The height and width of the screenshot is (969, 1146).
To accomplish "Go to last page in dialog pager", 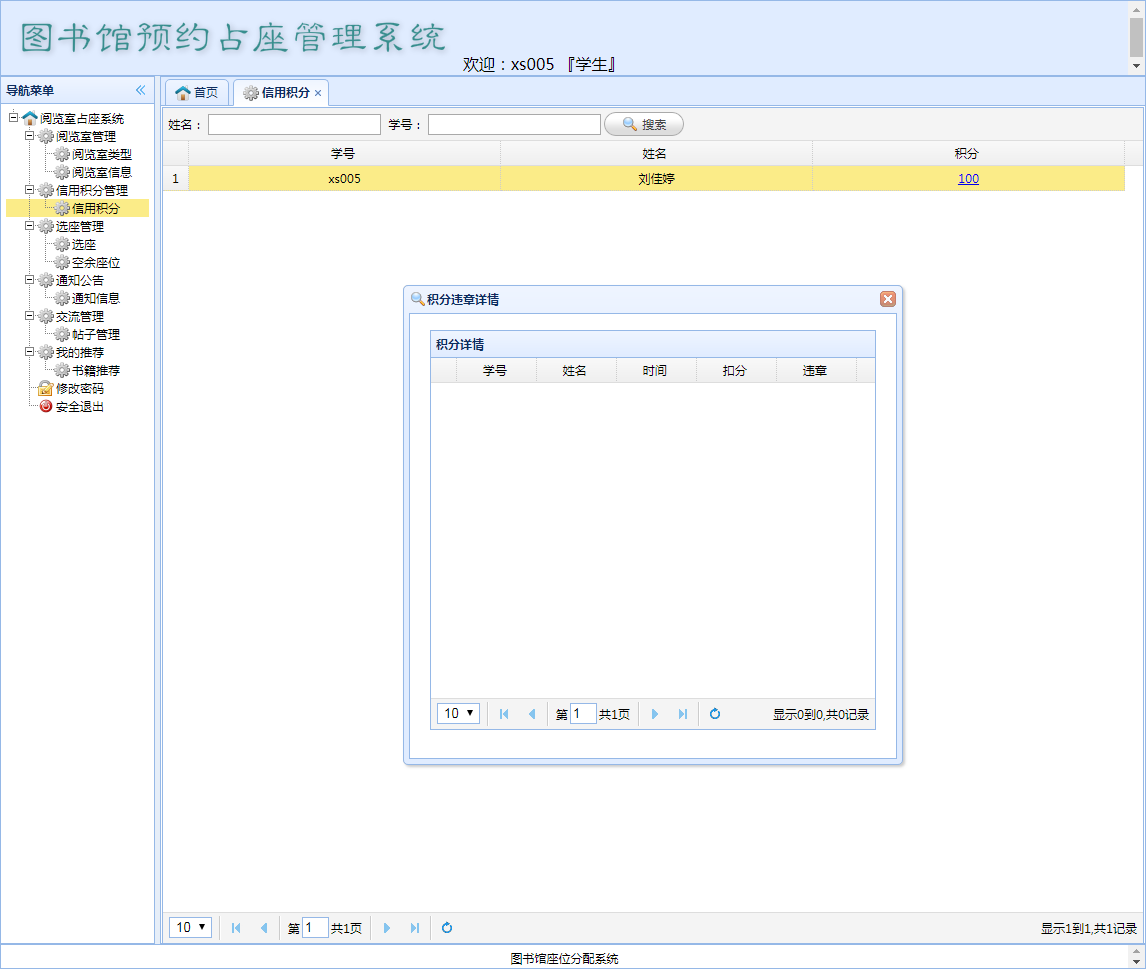I will [x=683, y=714].
